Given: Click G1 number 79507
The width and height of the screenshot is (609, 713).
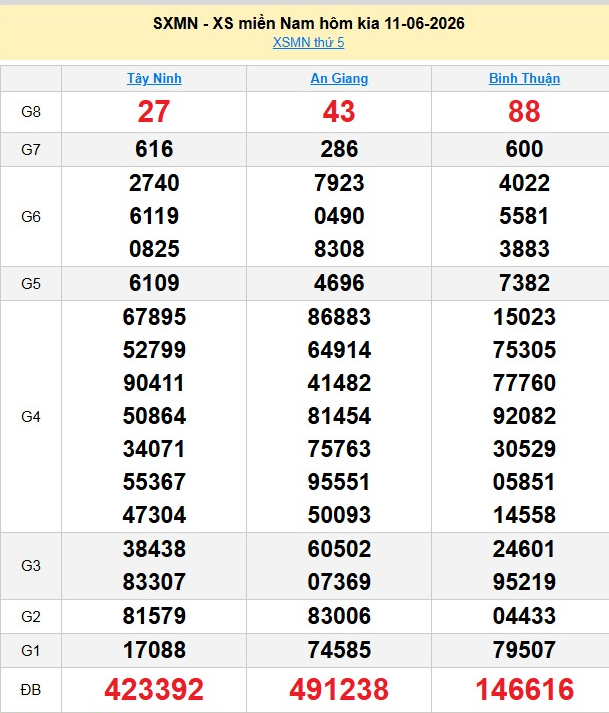Looking at the screenshot, I should 524,650.
